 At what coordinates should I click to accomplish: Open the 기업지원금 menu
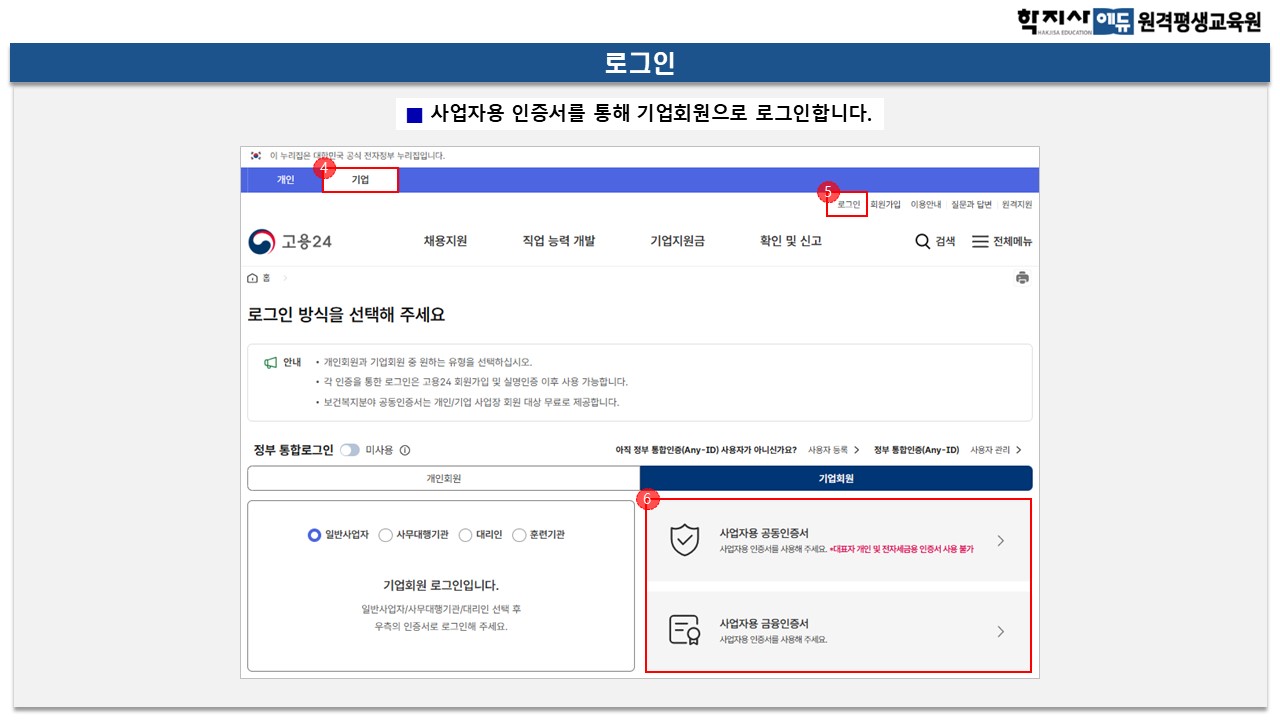677,241
